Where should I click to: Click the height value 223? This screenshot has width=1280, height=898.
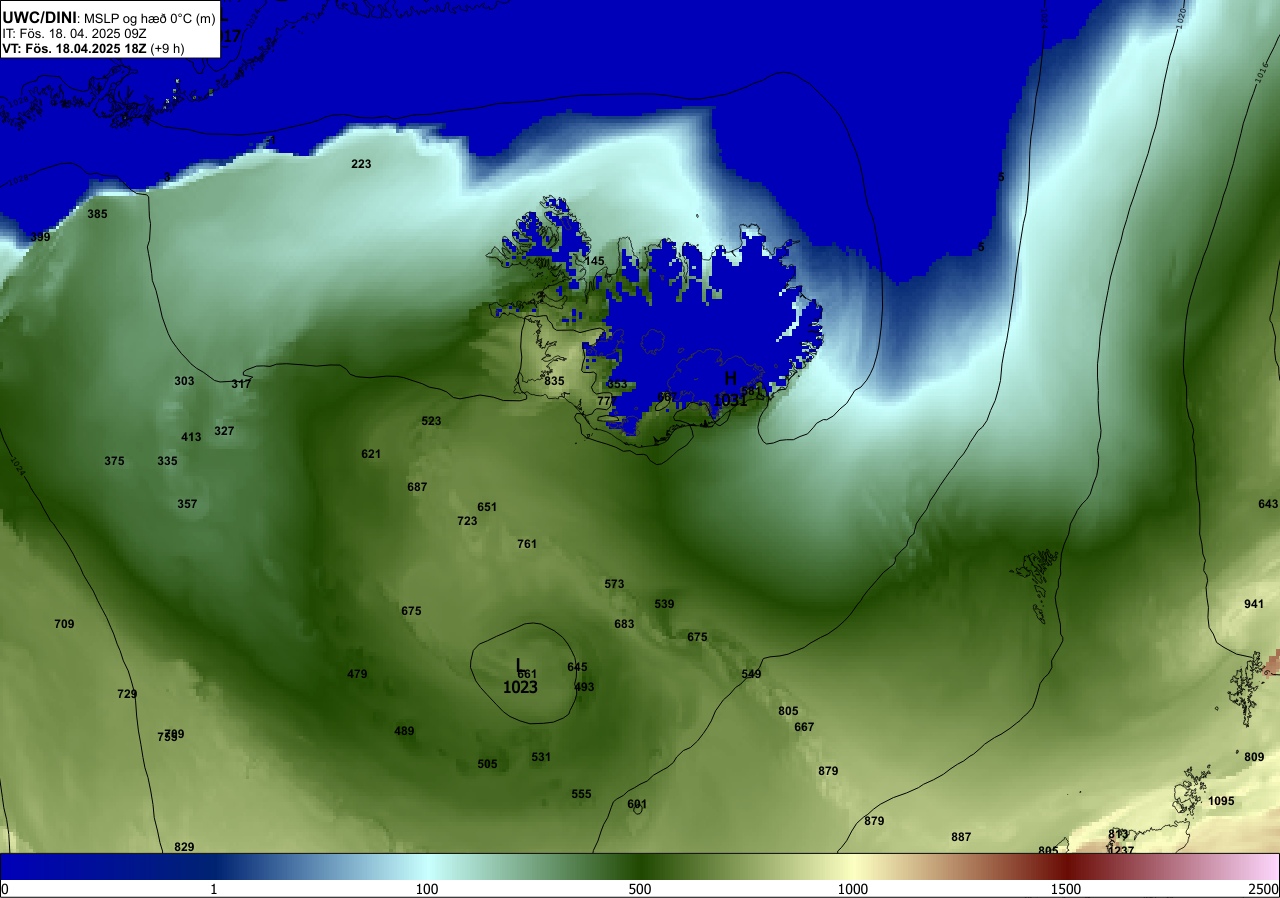[x=361, y=164]
